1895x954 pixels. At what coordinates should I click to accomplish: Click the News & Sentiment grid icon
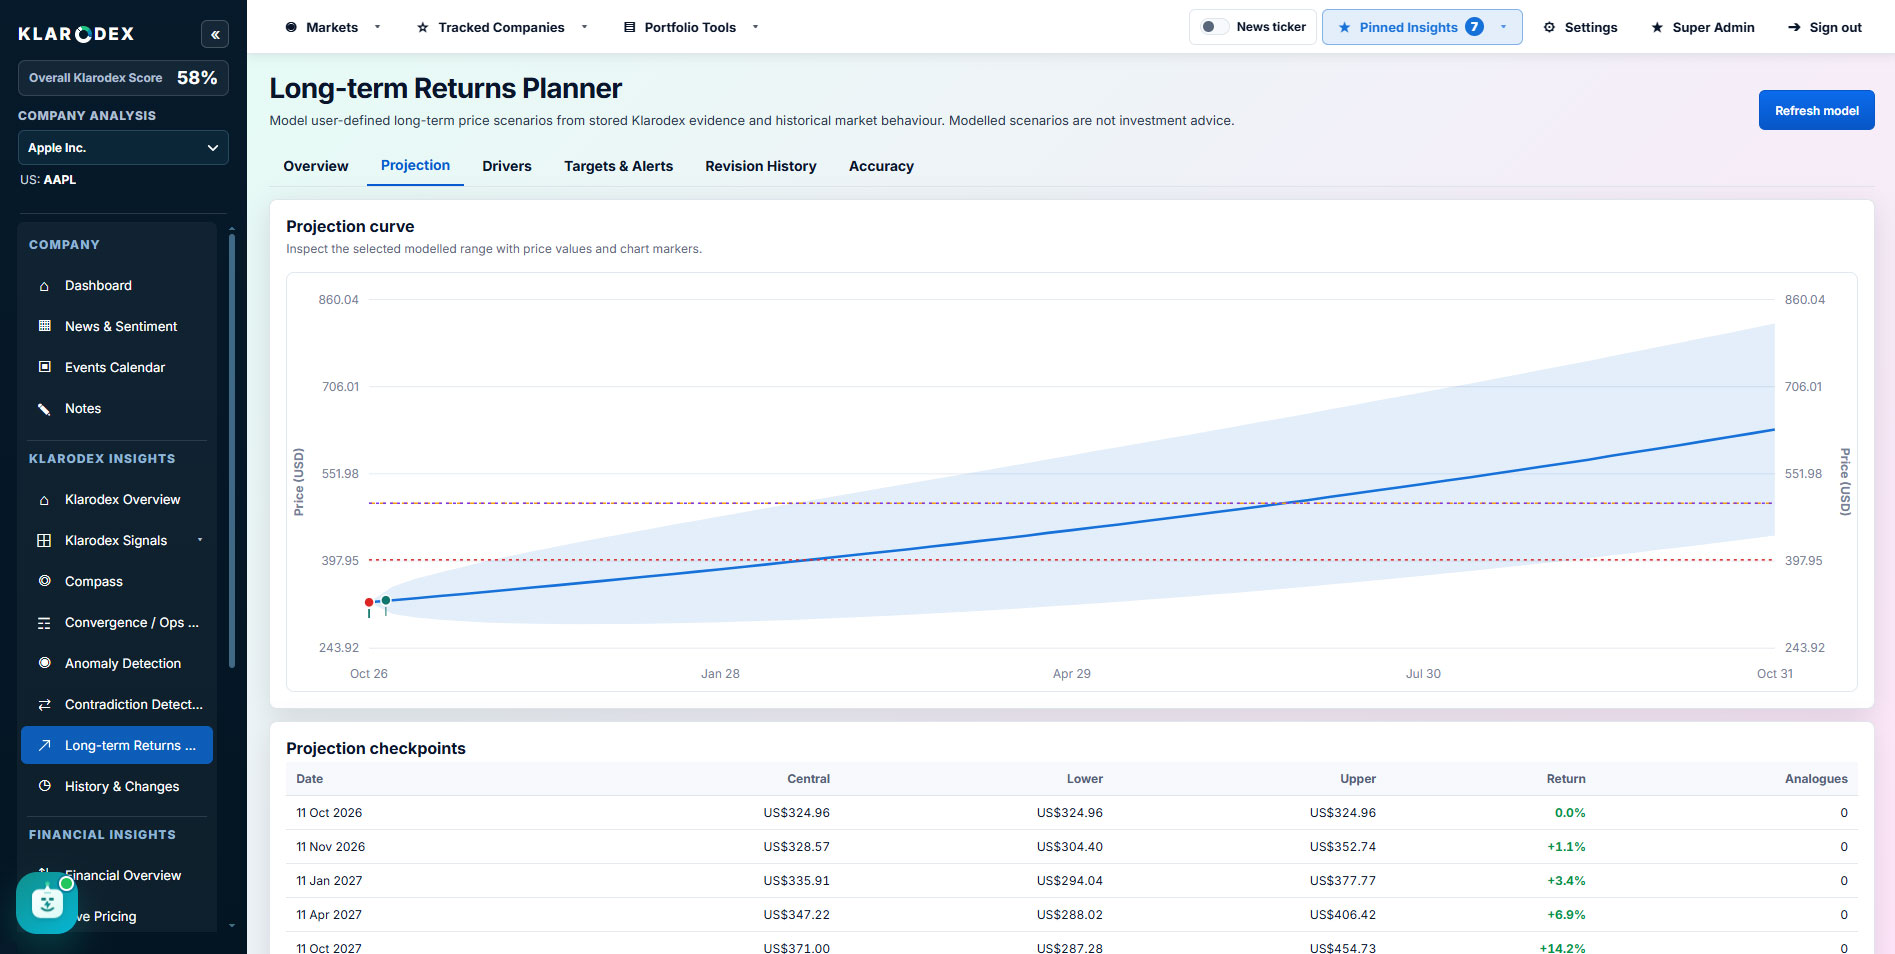(x=44, y=326)
